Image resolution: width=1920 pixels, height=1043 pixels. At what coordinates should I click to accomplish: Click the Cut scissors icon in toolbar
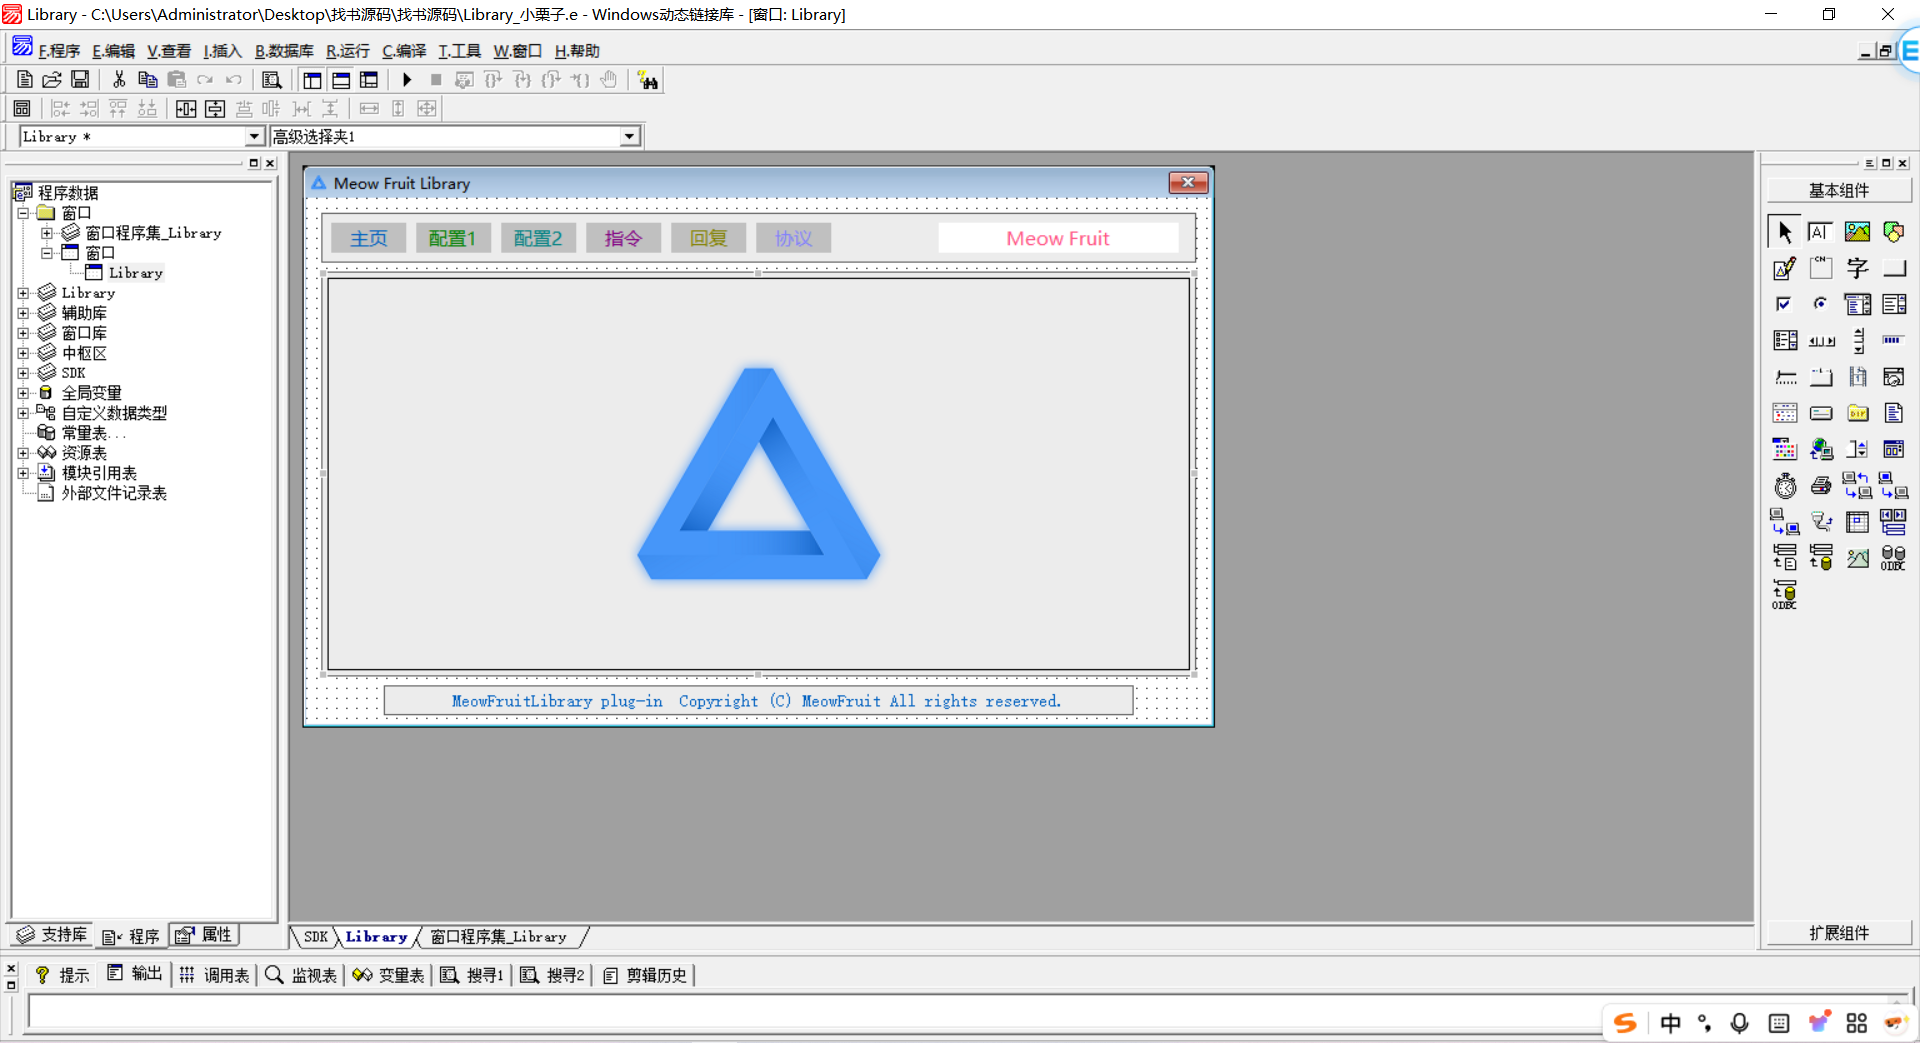click(119, 80)
